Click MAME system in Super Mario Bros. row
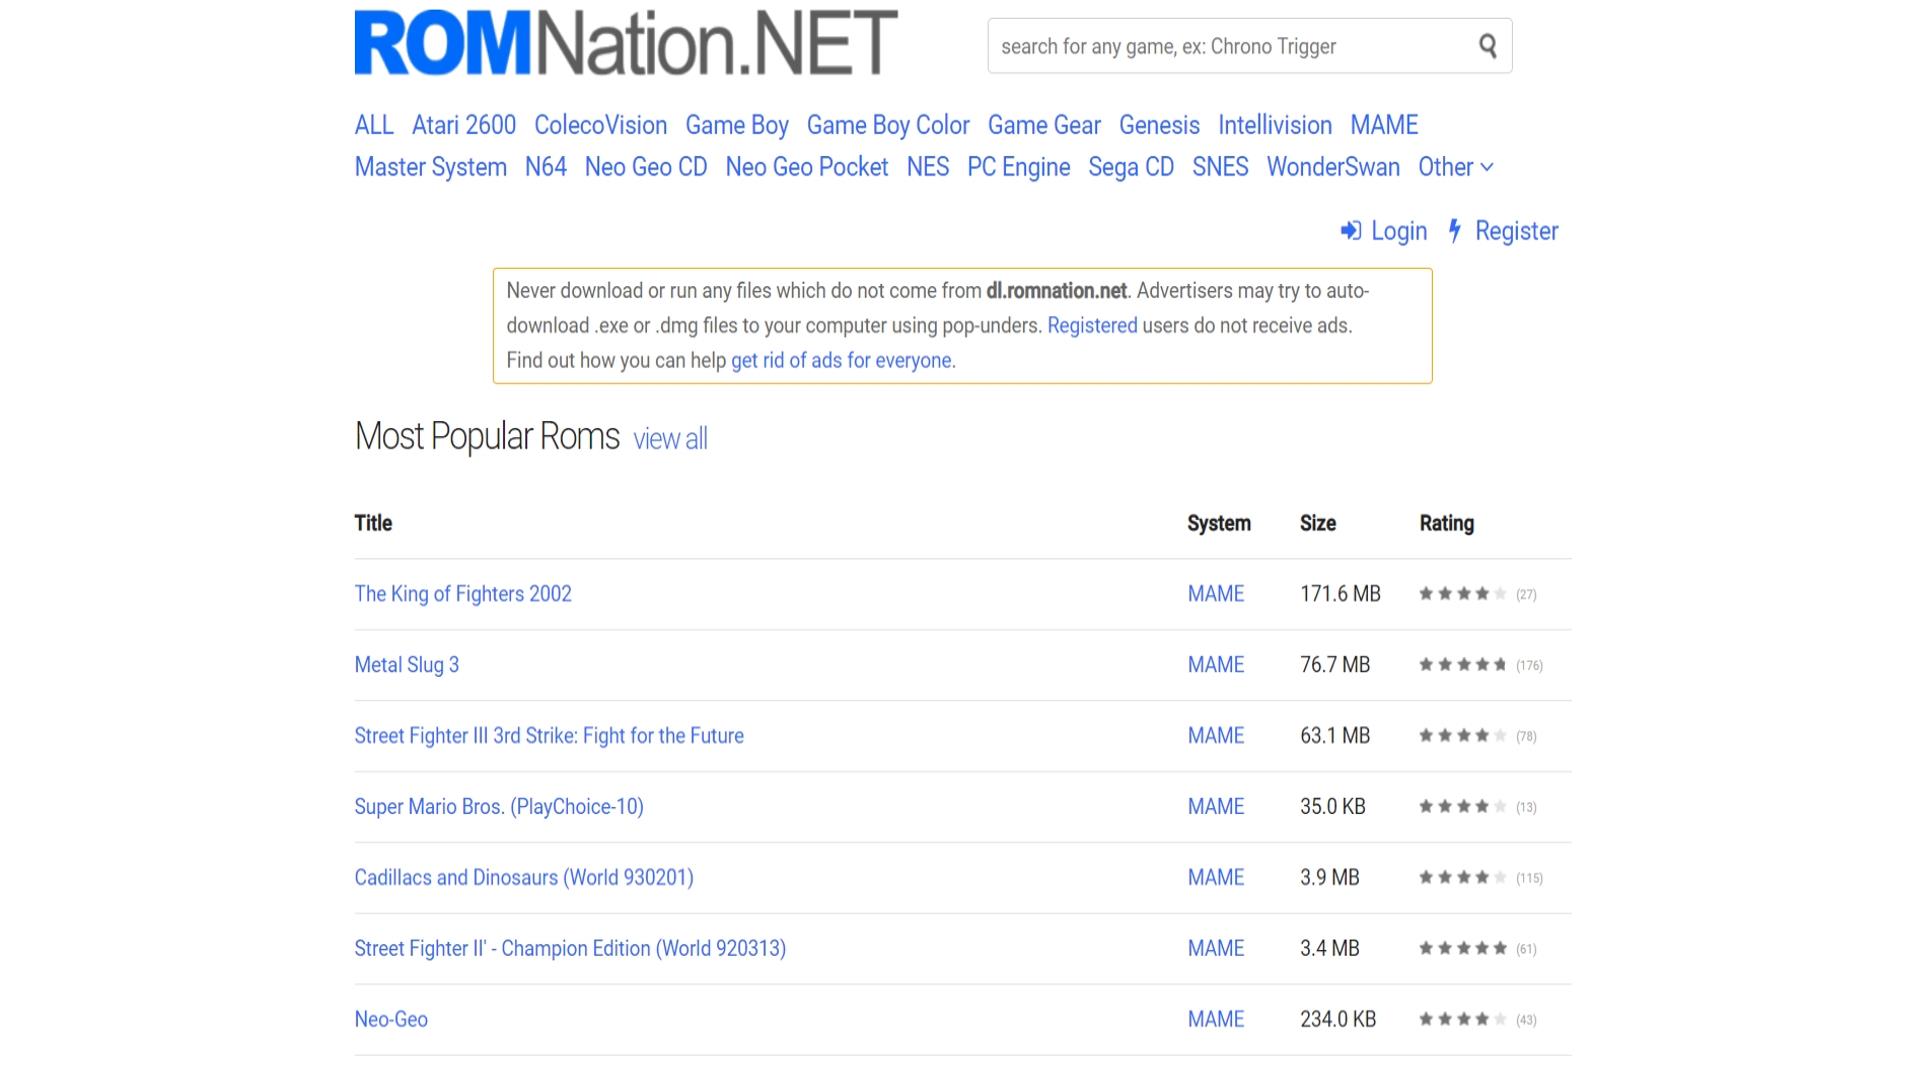1920x1080 pixels. tap(1215, 807)
